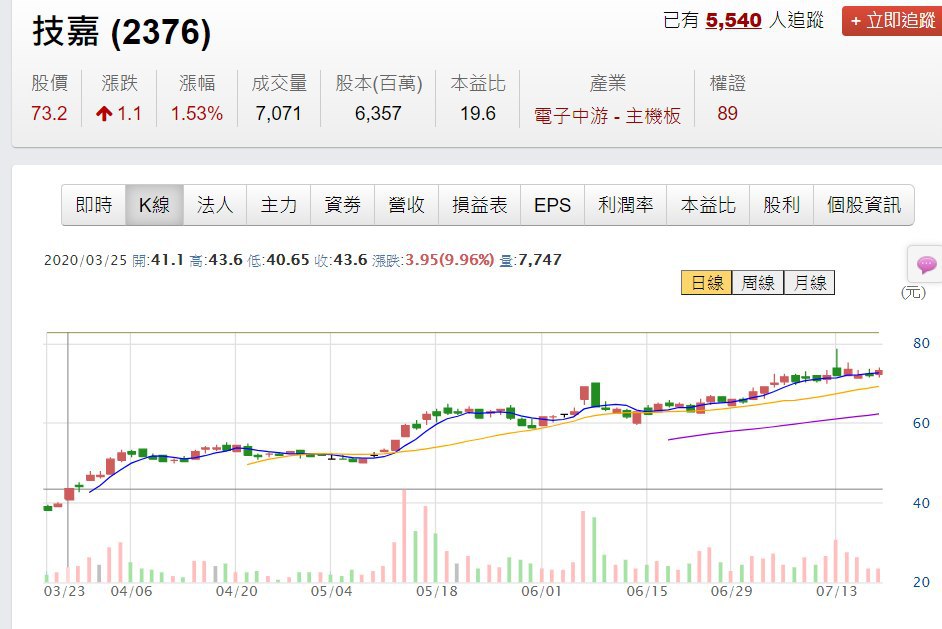This screenshot has width=942, height=629.
Task: Click the 2020/03/25 chart data readout
Action: point(303,260)
